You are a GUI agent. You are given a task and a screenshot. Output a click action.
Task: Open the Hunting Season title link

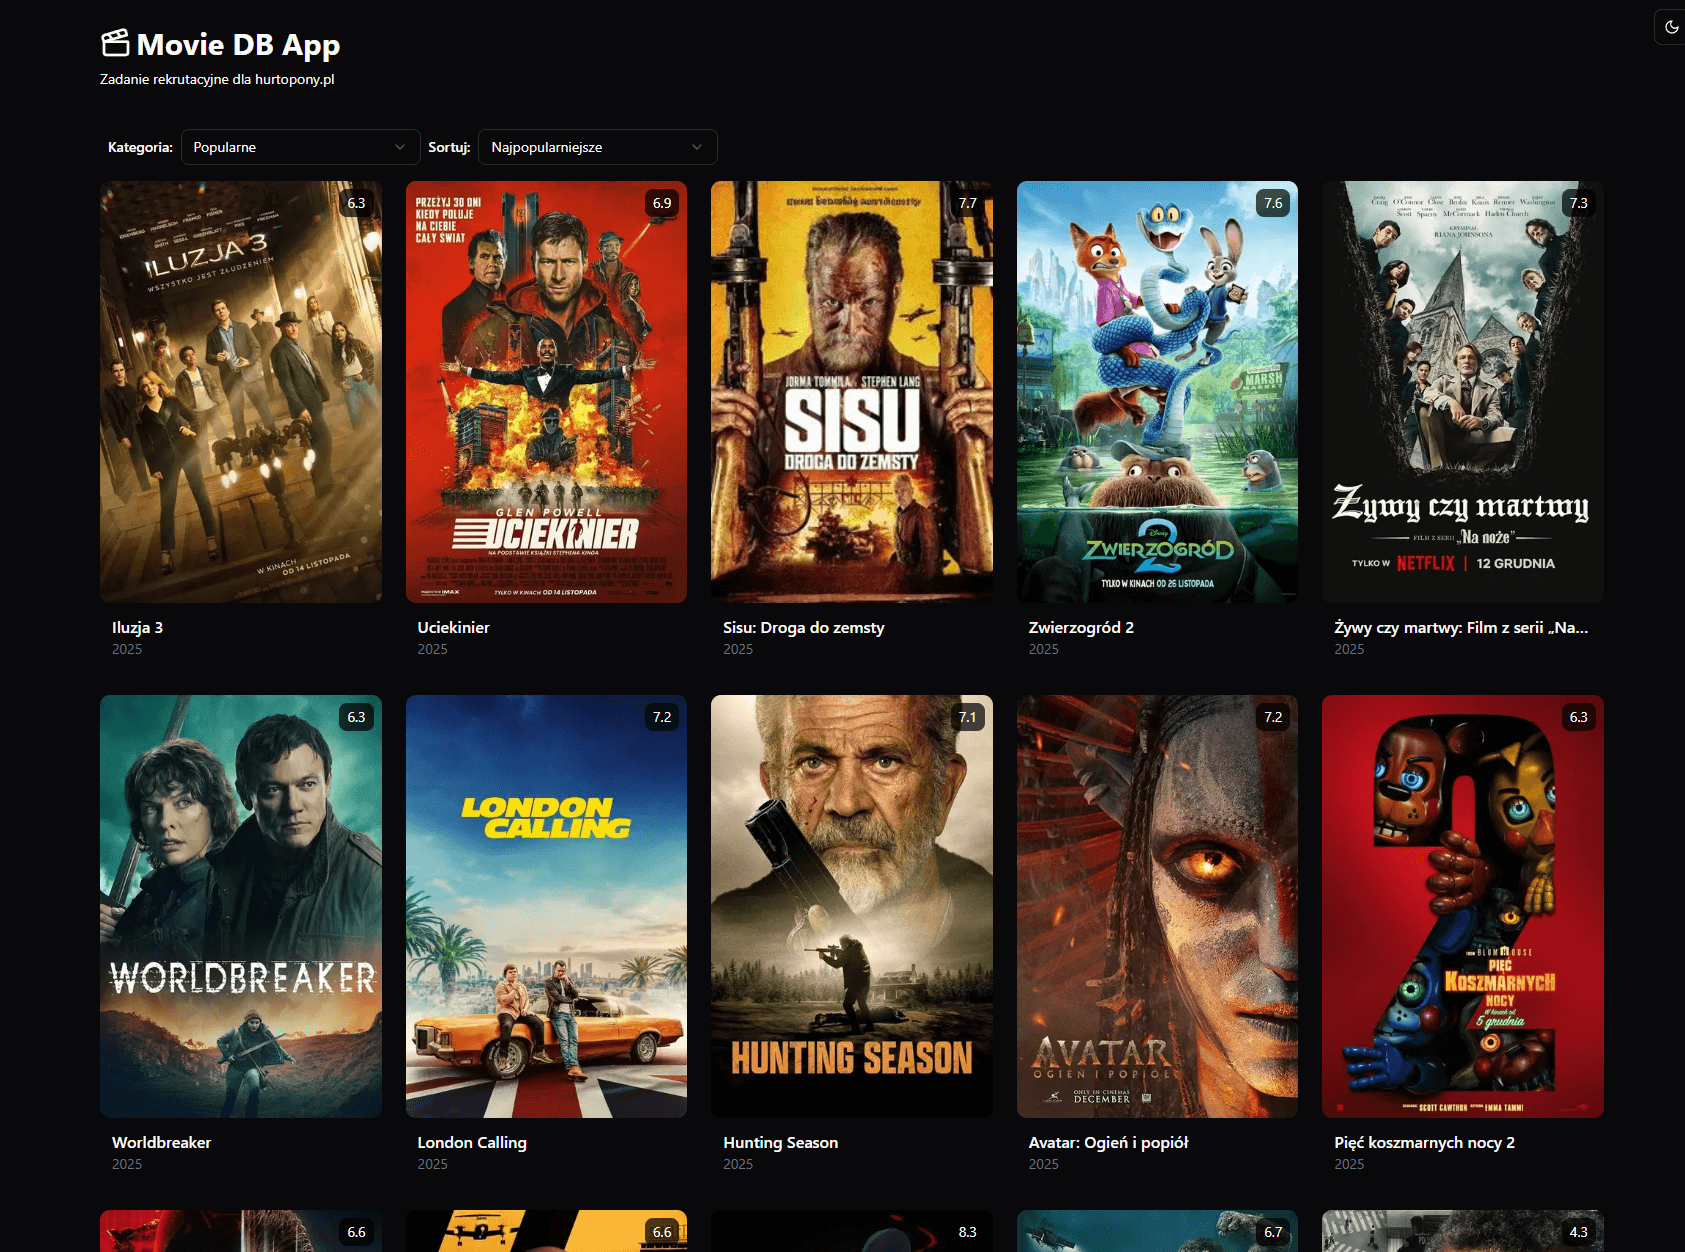point(780,1142)
